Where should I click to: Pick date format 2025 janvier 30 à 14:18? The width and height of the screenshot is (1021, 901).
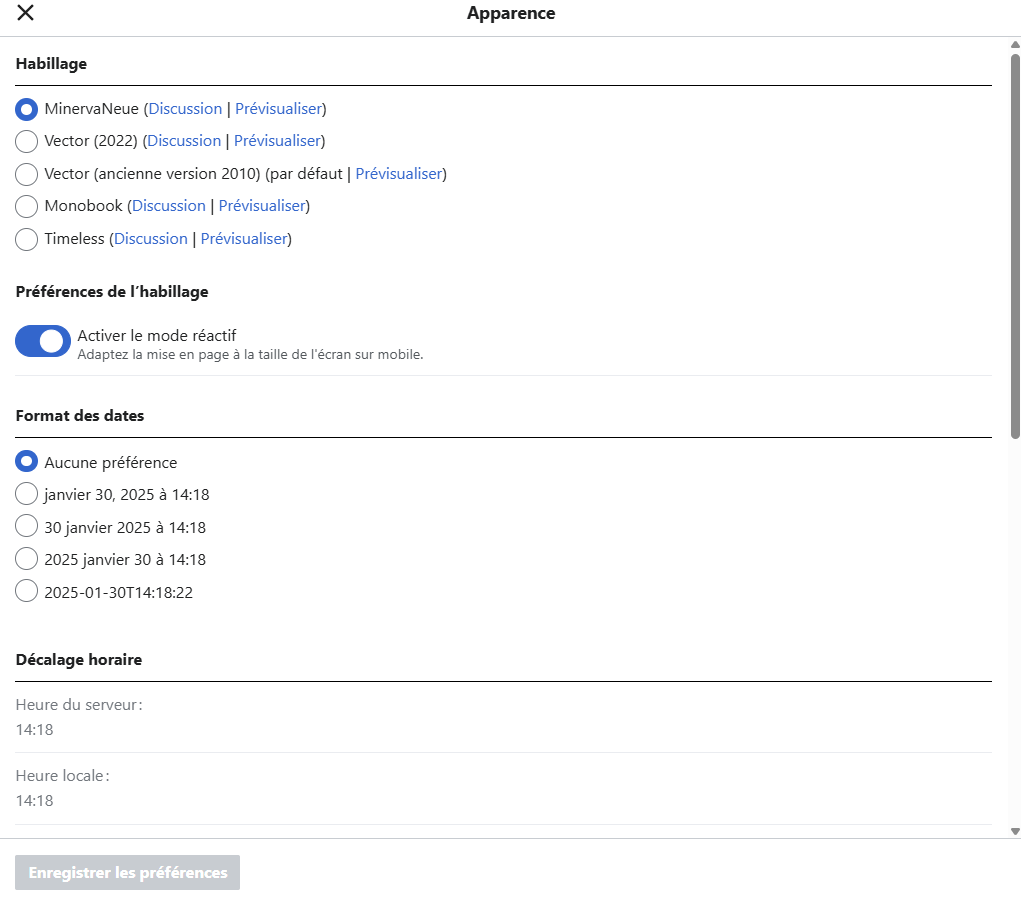tap(26, 559)
